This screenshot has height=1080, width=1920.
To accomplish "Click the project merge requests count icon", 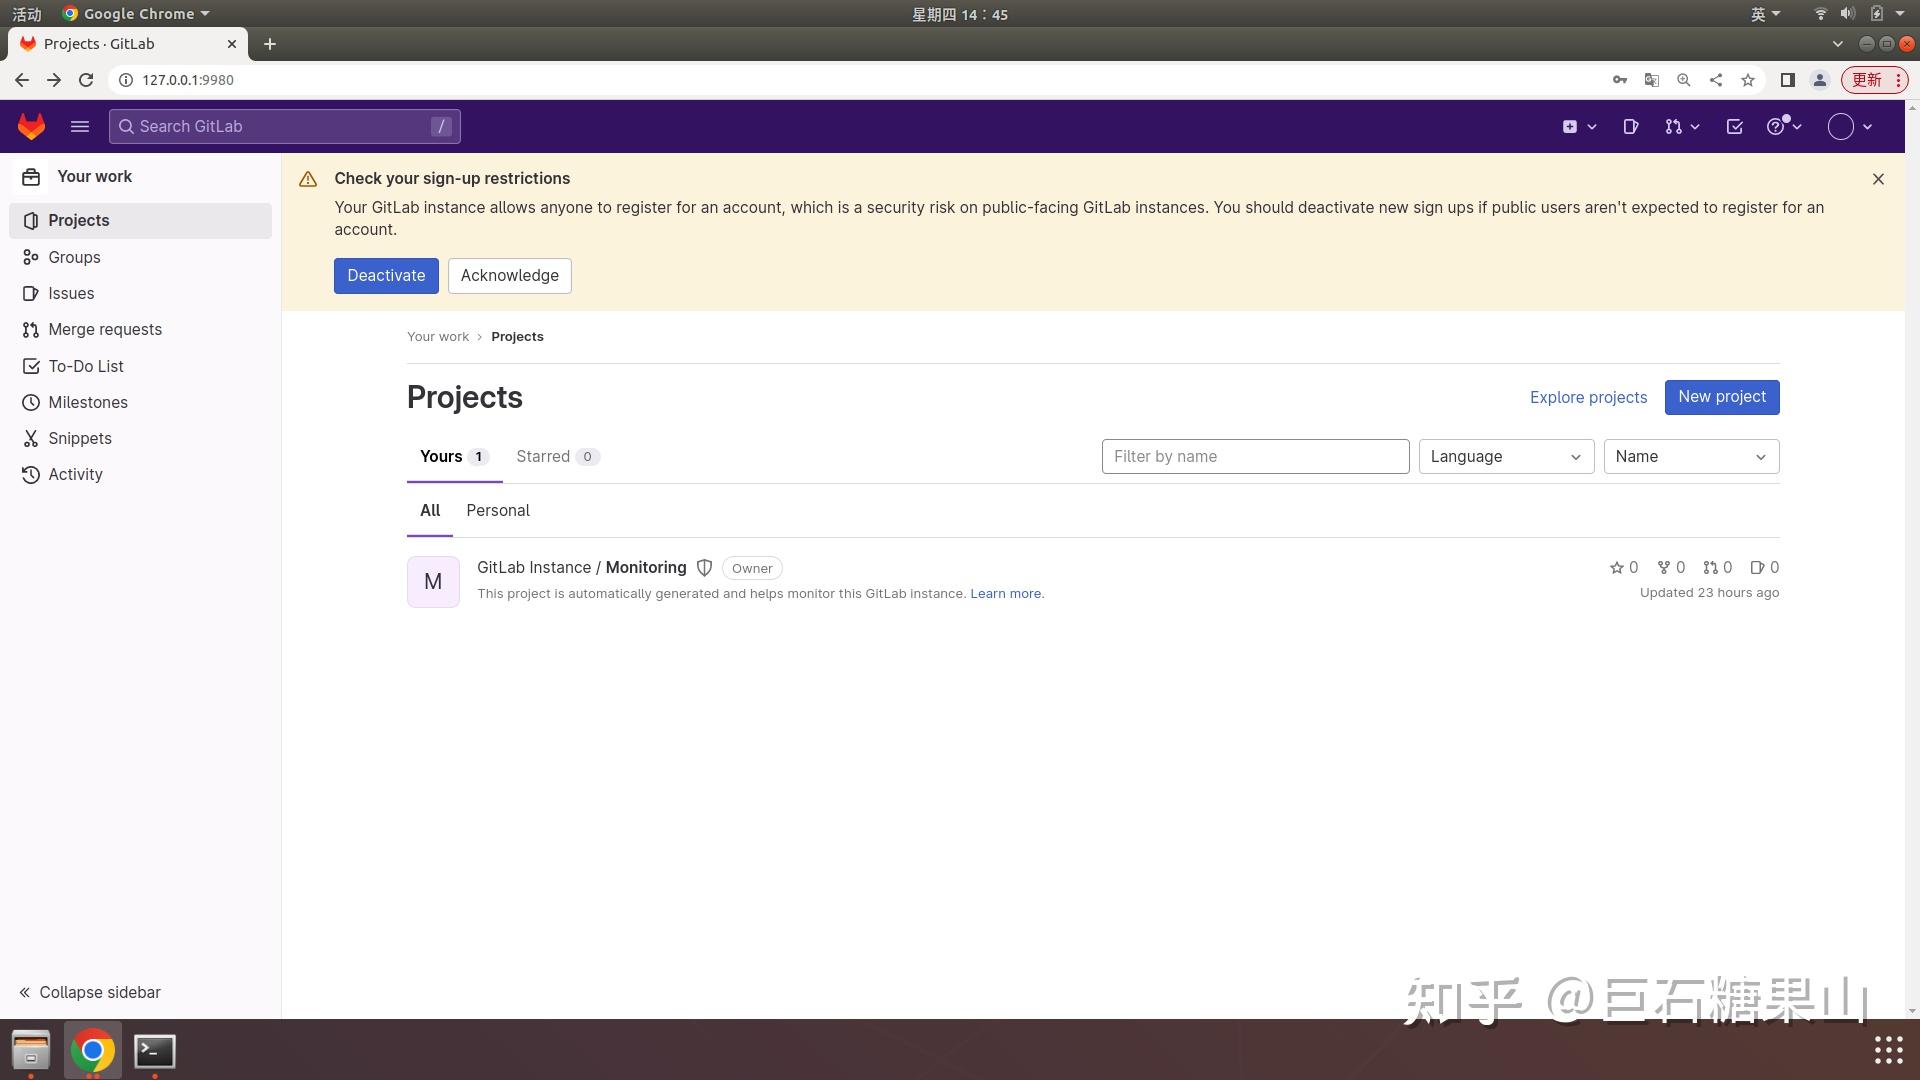I will click(x=1710, y=568).
